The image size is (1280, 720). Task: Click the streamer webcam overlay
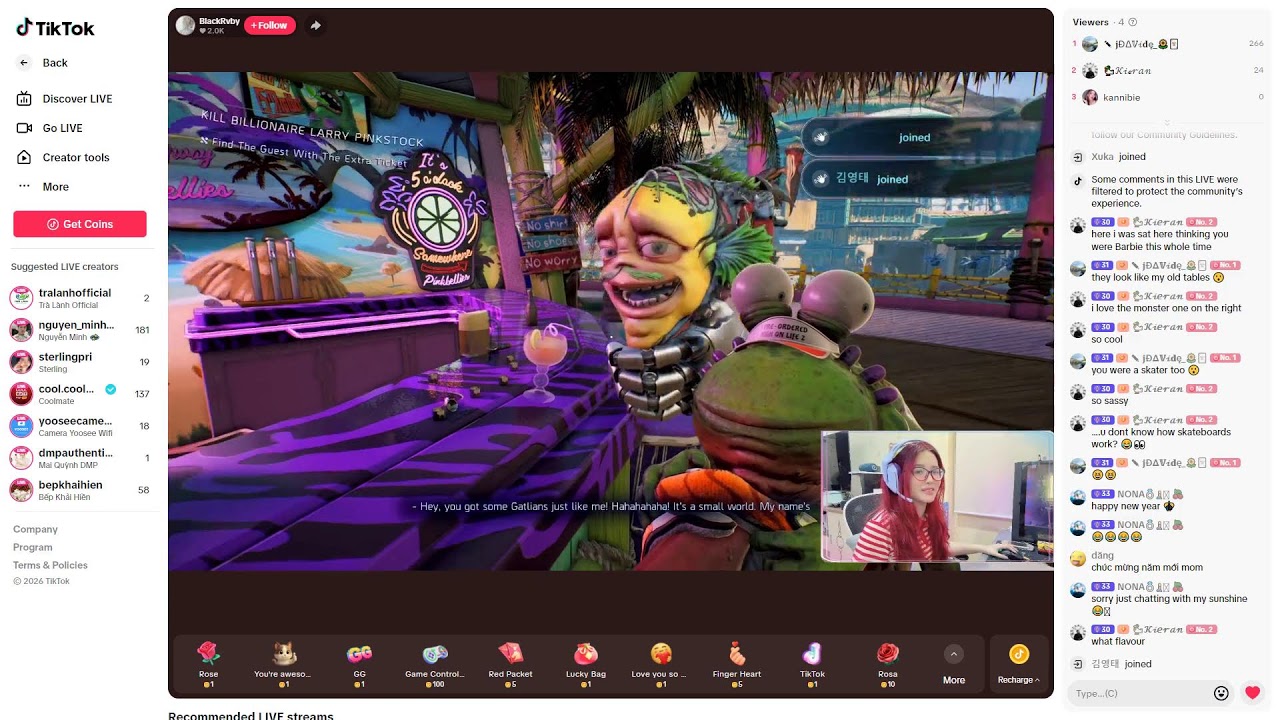937,497
